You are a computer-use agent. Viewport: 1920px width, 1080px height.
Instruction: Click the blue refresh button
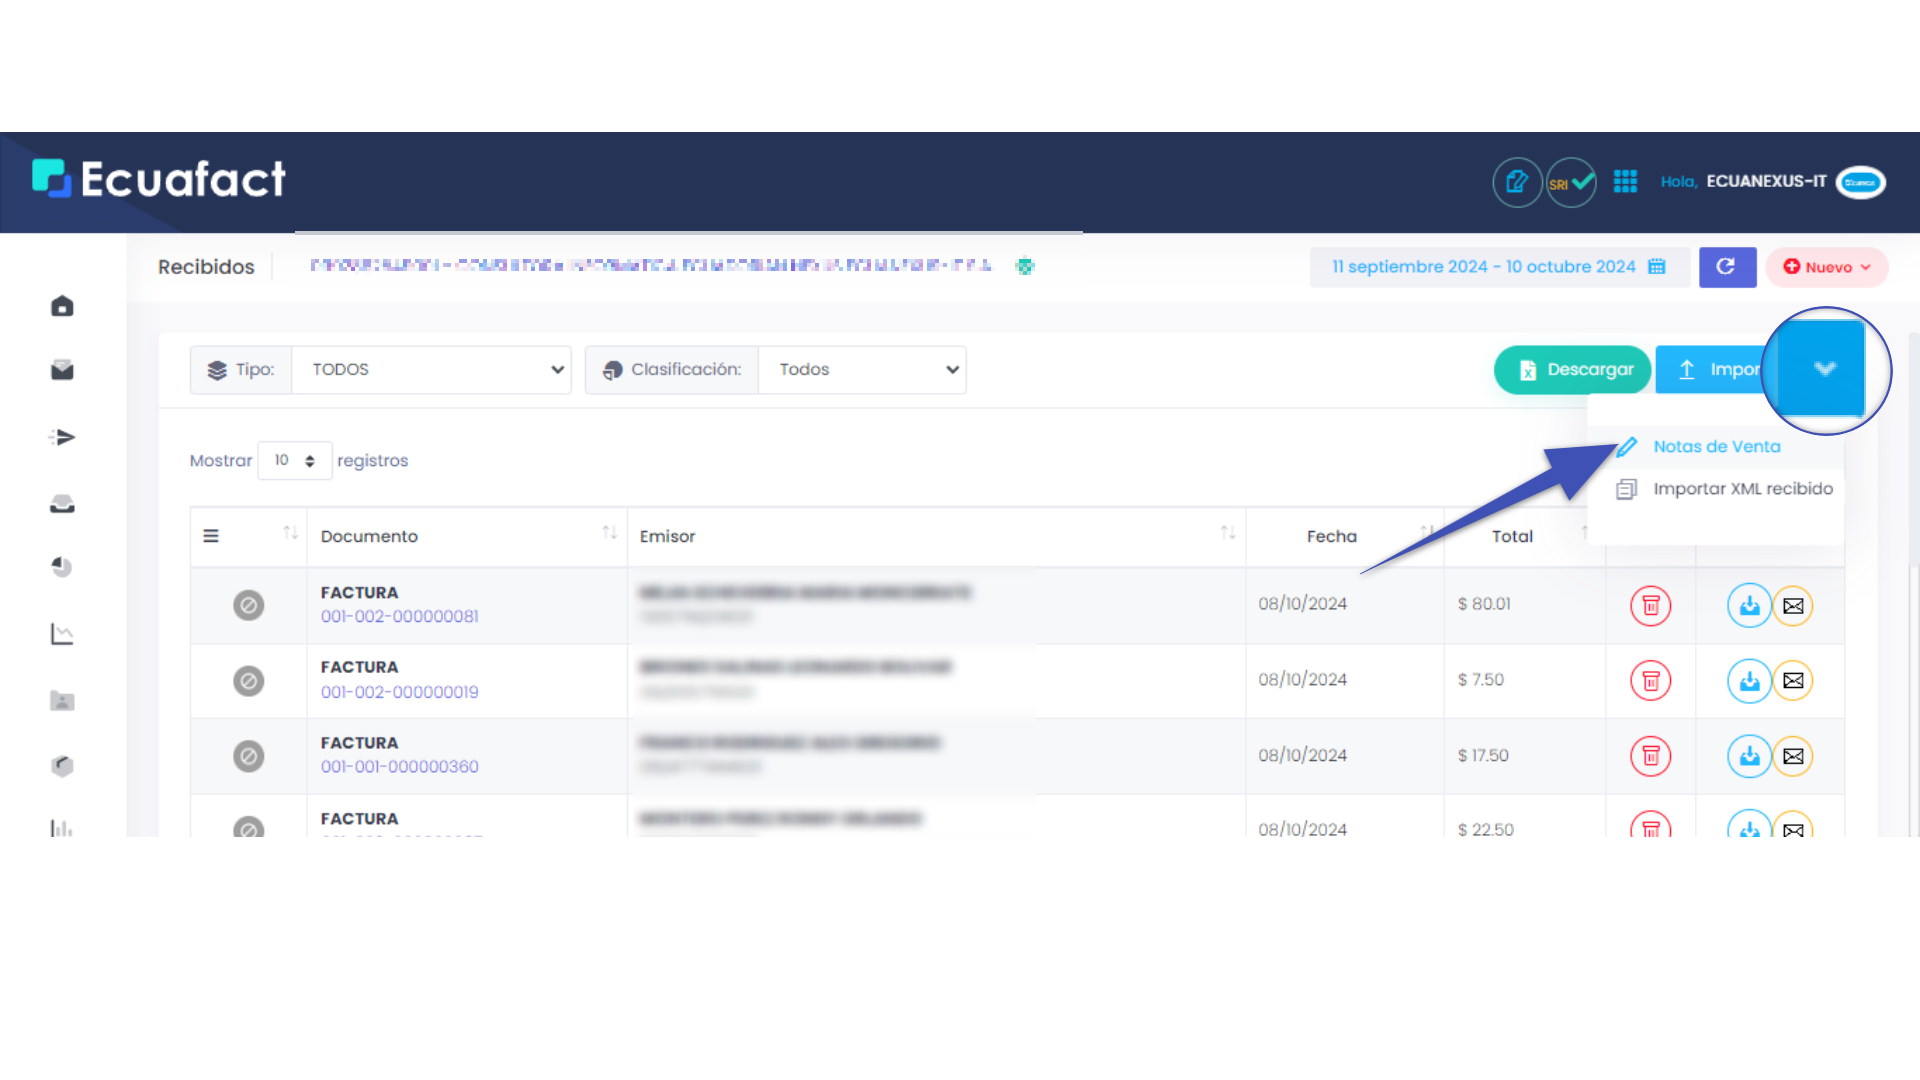click(x=1726, y=267)
